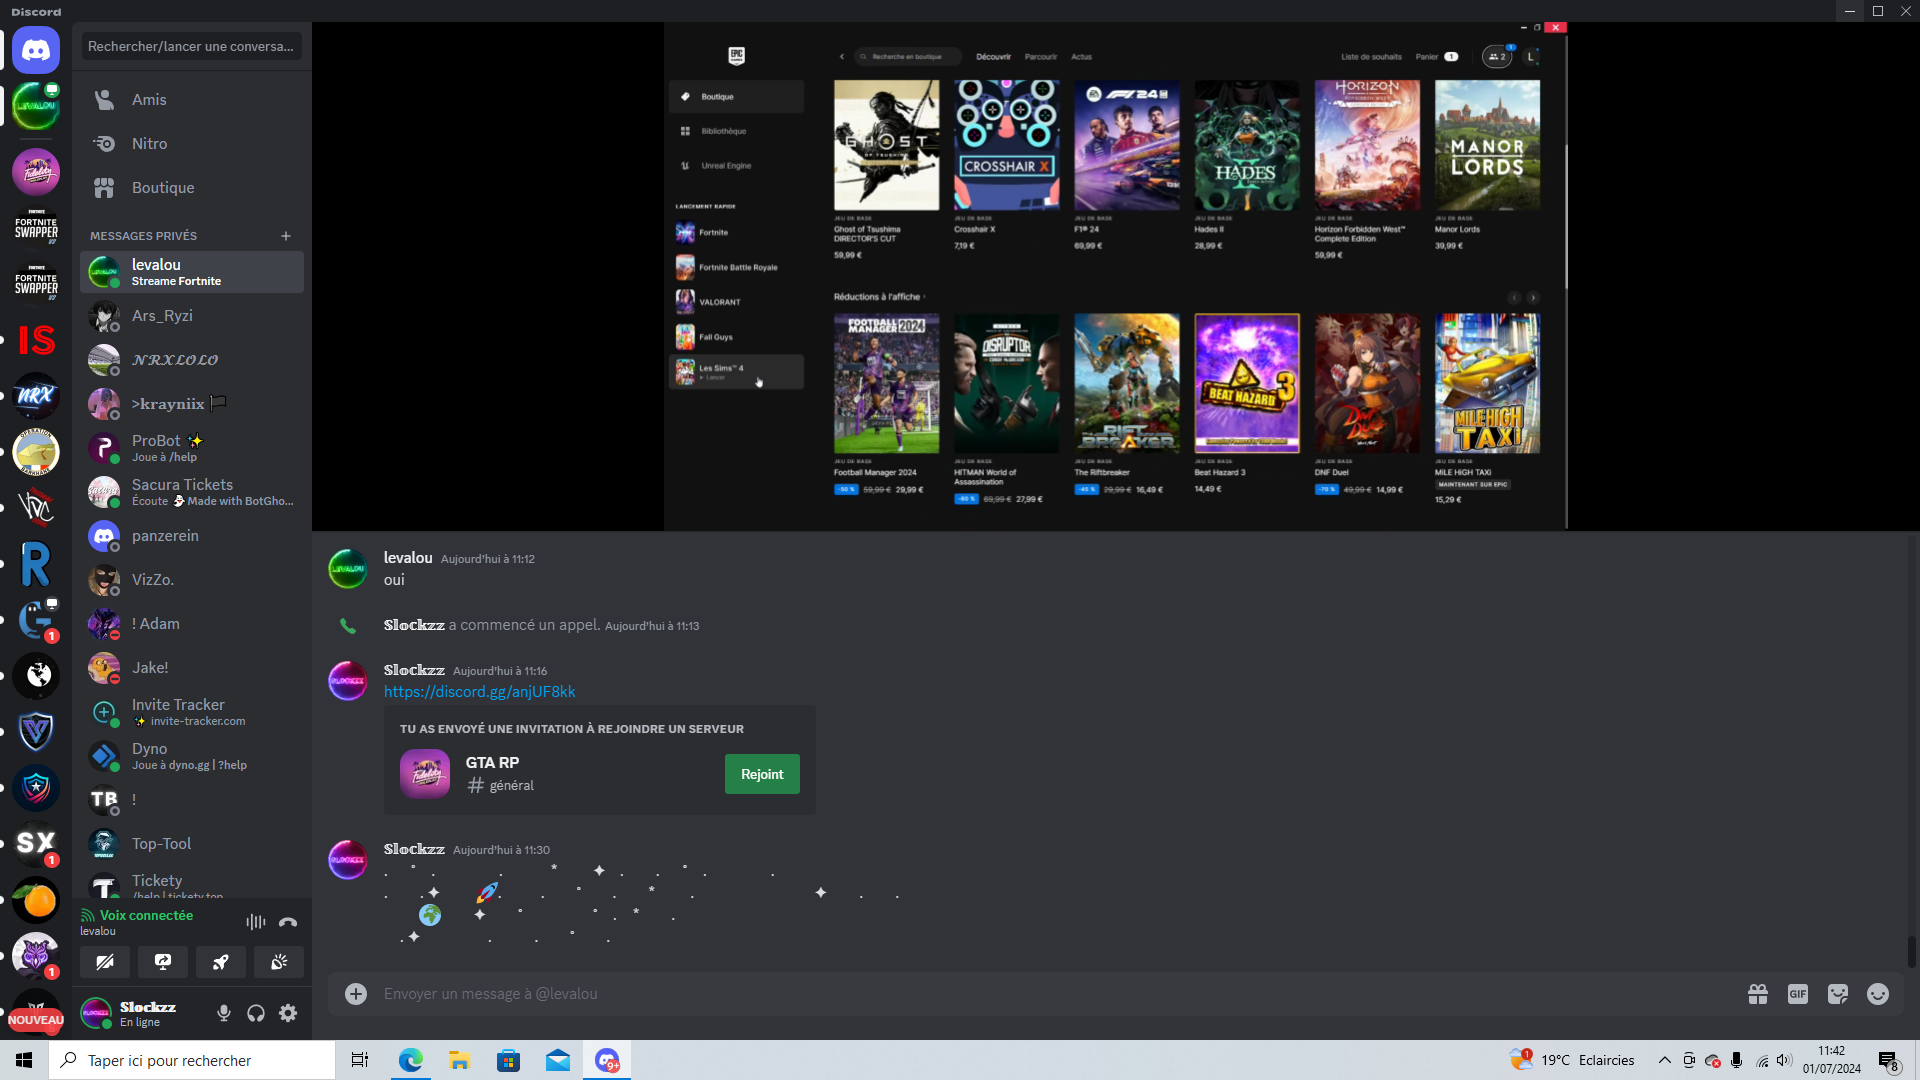
Task: Open conversation with ProBot
Action: click(x=192, y=448)
